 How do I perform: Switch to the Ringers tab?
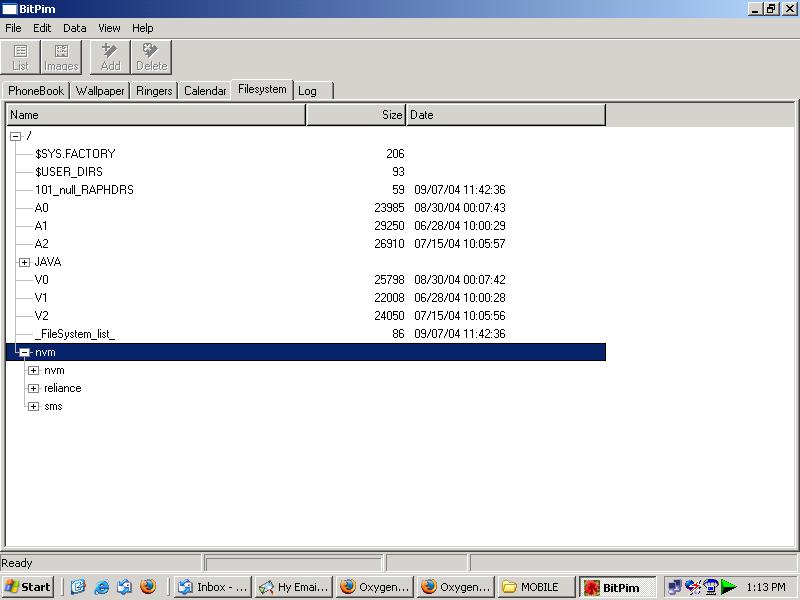pyautogui.click(x=154, y=91)
